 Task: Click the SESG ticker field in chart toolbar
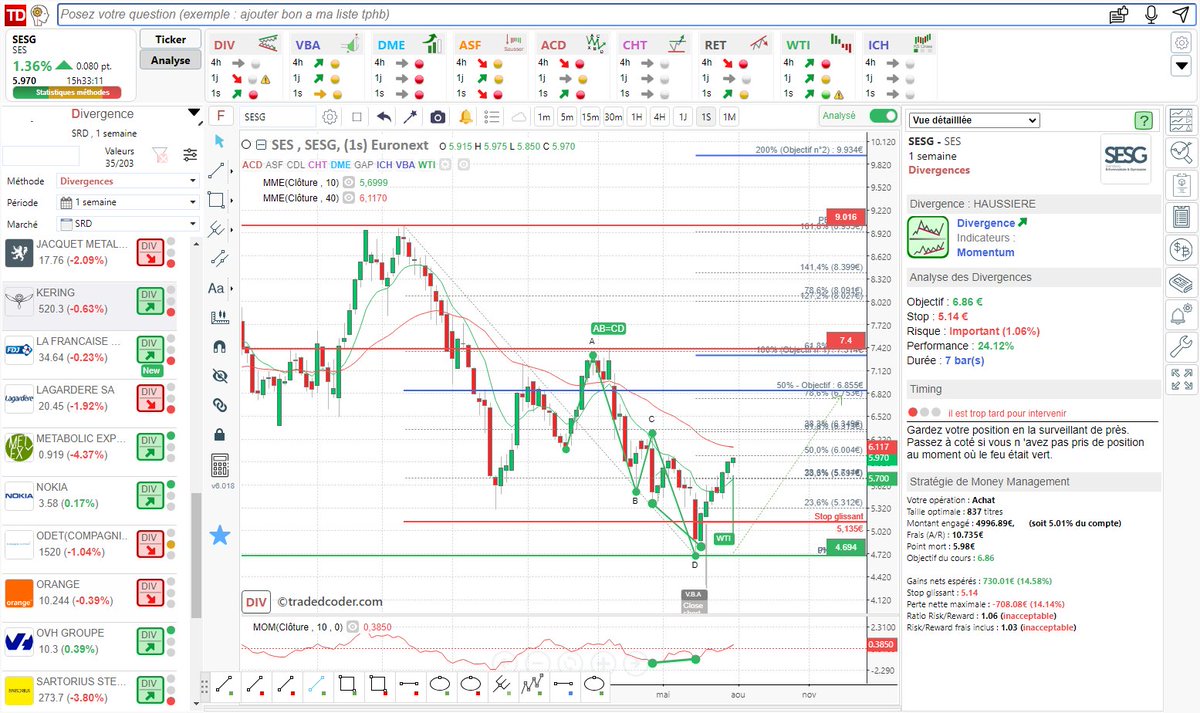(x=278, y=117)
